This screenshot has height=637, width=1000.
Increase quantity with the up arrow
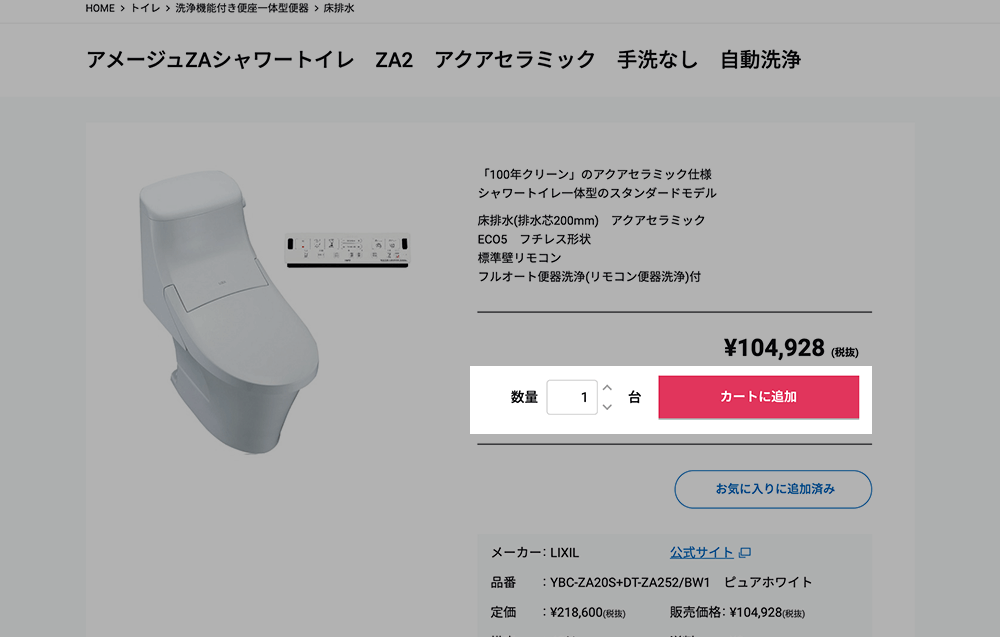(x=607, y=388)
